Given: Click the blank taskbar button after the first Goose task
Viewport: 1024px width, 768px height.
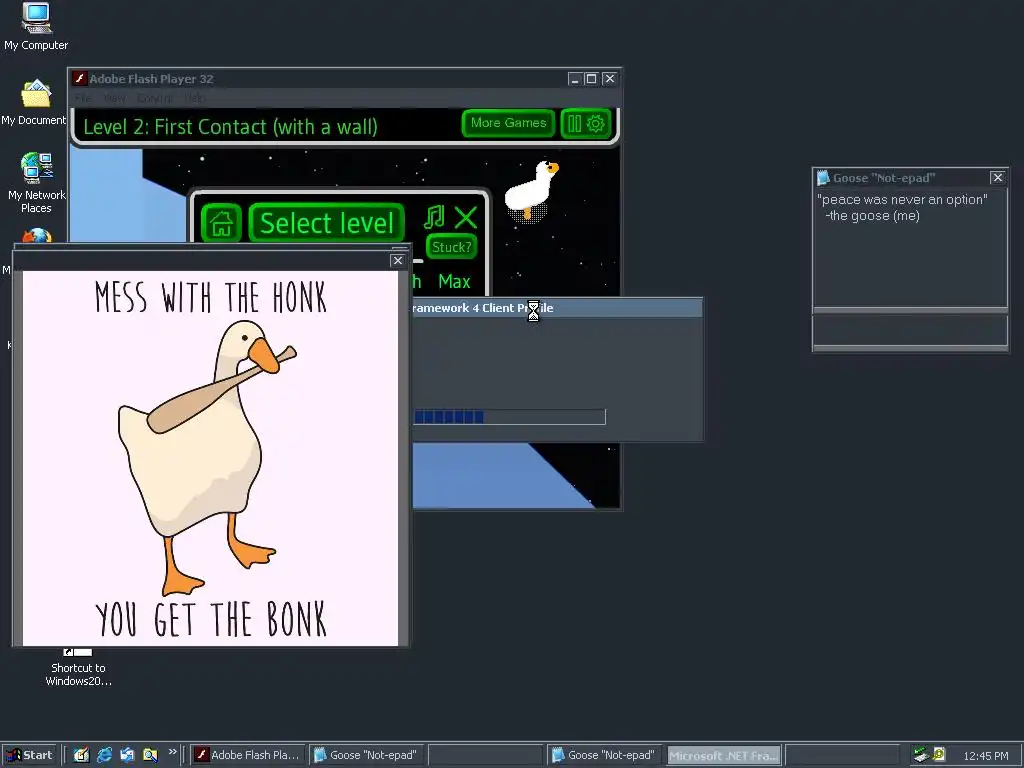Looking at the screenshot, I should [485, 755].
